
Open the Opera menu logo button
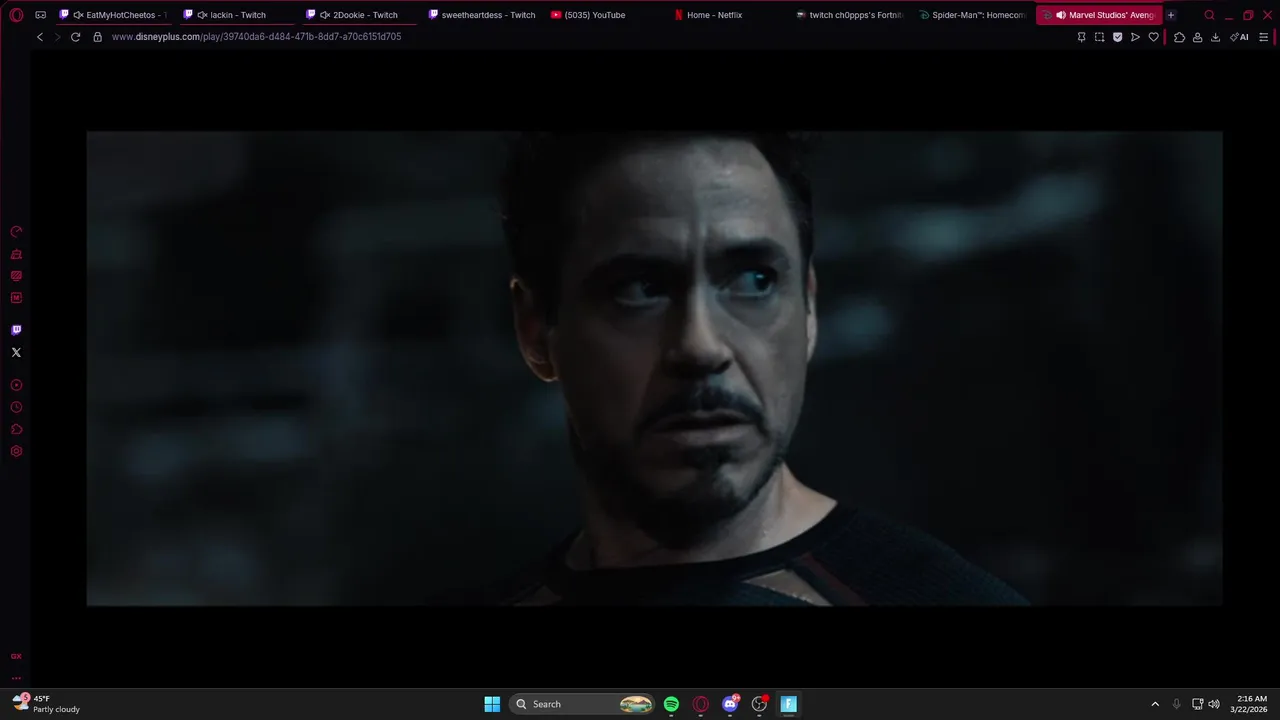[x=16, y=15]
